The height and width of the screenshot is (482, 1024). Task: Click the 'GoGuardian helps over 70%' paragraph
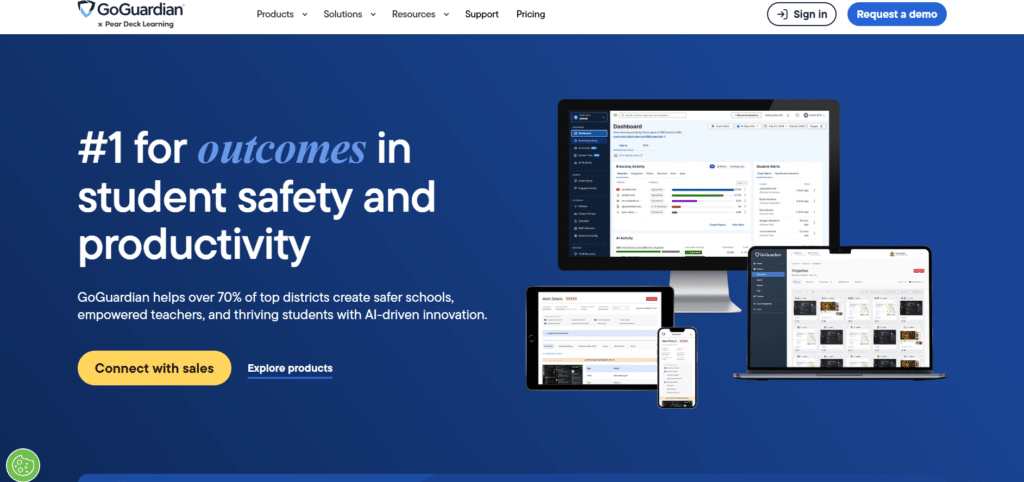pos(282,306)
